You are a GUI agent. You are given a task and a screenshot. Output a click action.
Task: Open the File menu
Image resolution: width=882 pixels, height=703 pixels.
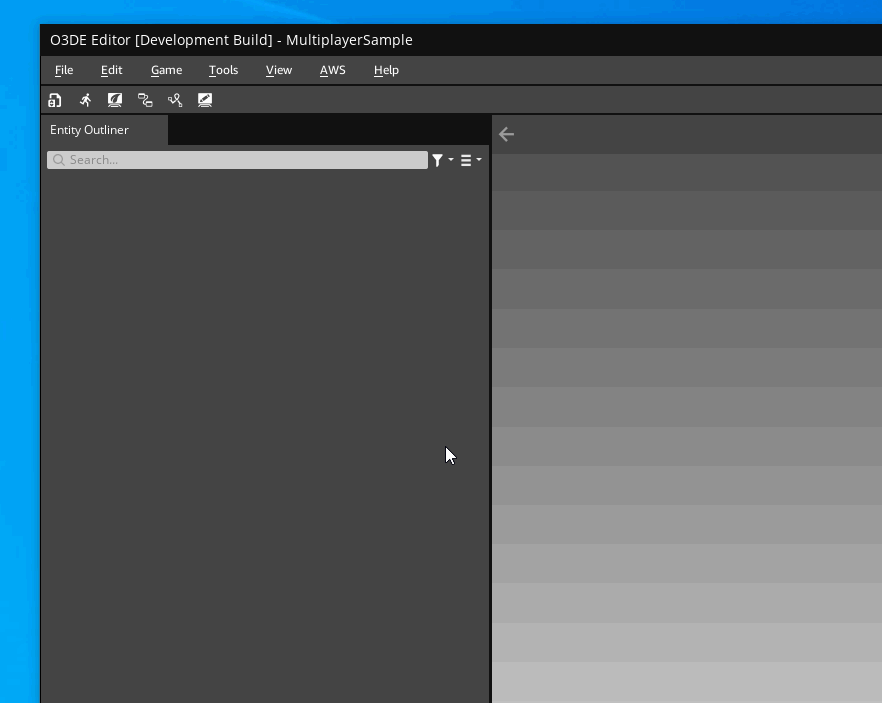coord(64,70)
